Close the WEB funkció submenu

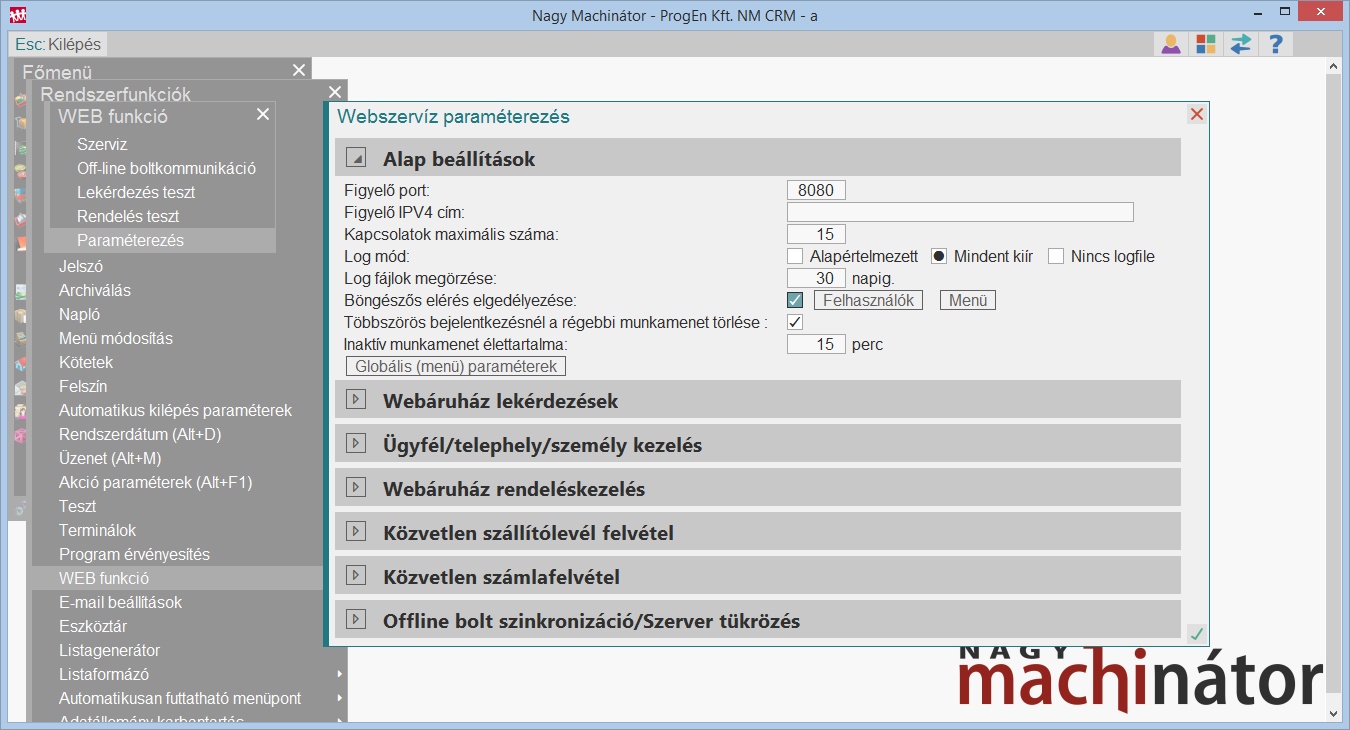(x=263, y=114)
